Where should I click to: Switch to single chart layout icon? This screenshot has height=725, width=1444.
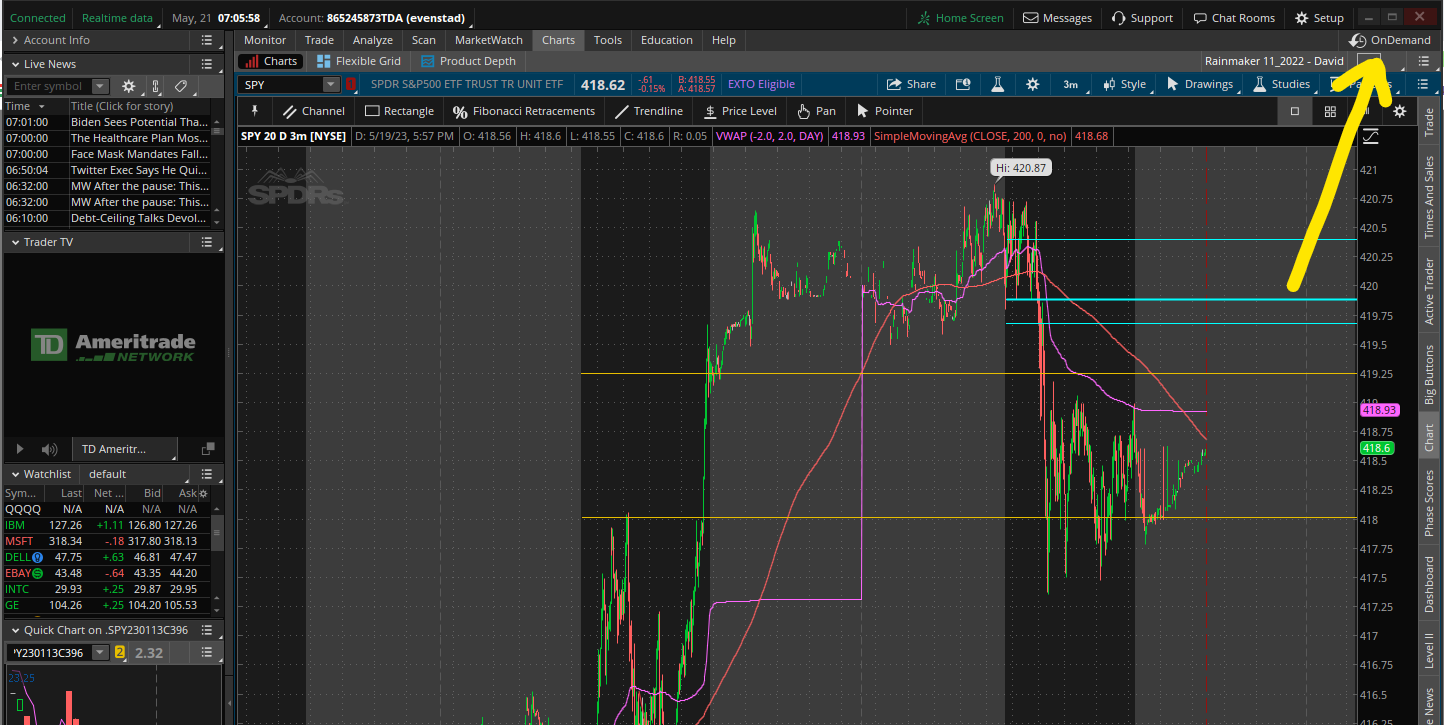[1295, 111]
